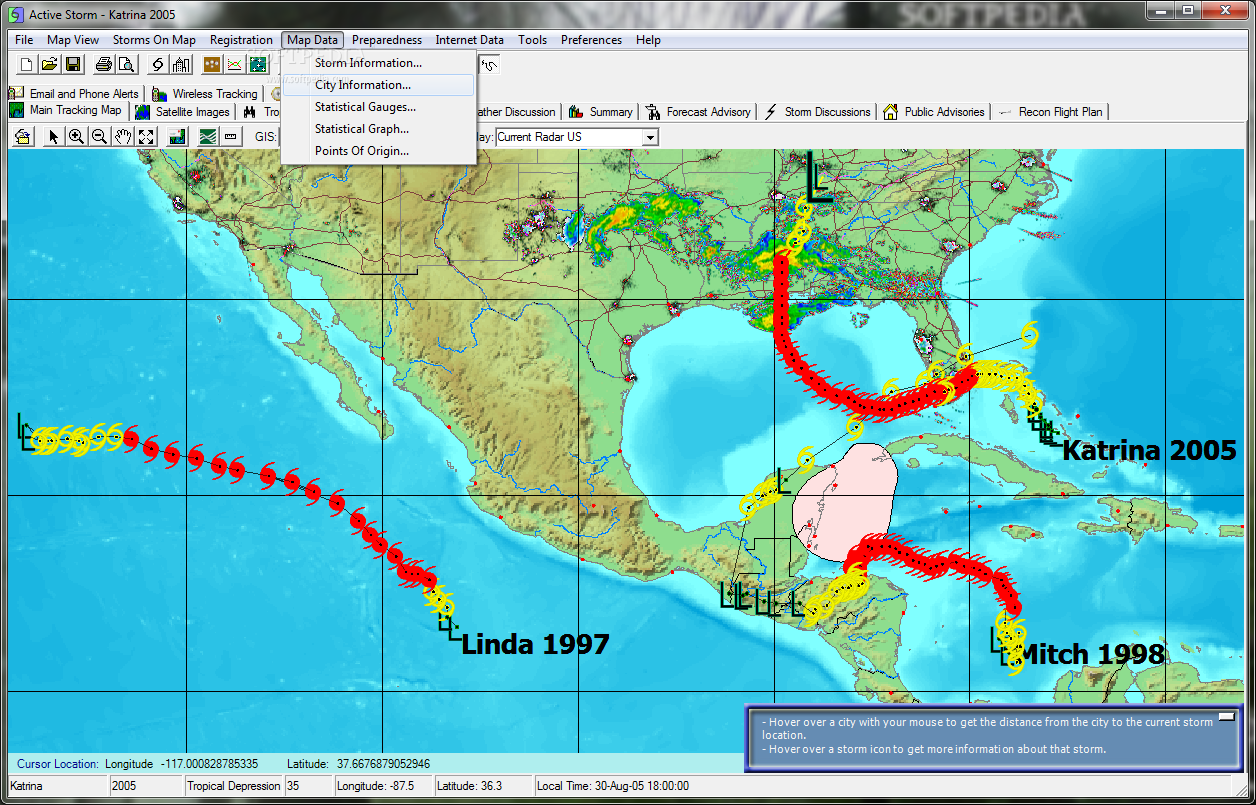Viewport: 1256px width, 805px height.
Task: Click the Latitude: 36.3 status bar cell
Action: tap(483, 786)
